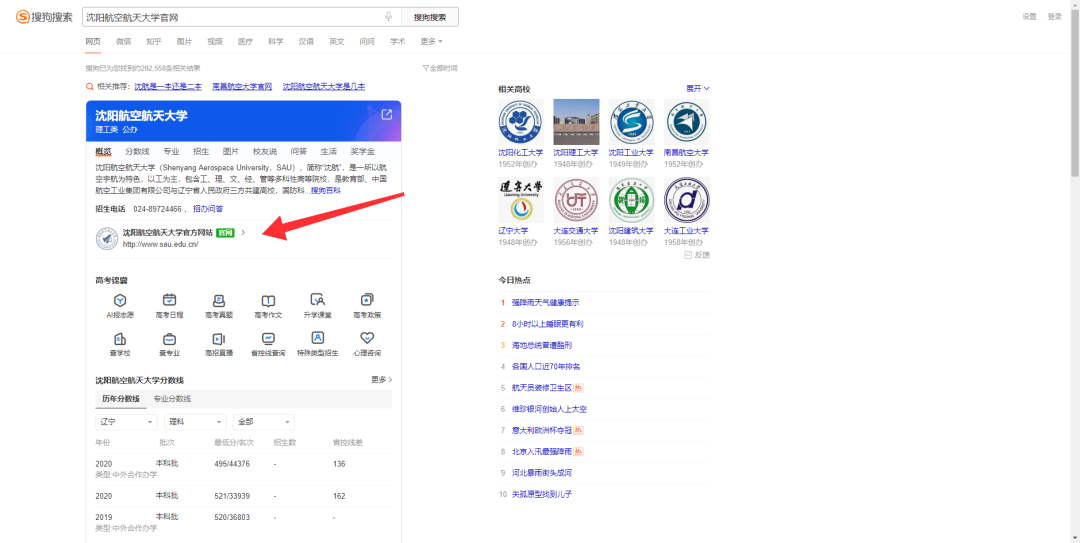Expand the 相关高校 list via 展开

click(698, 89)
